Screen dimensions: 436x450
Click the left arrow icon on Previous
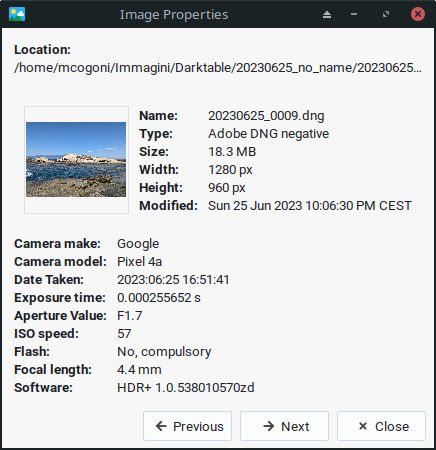pos(161,426)
